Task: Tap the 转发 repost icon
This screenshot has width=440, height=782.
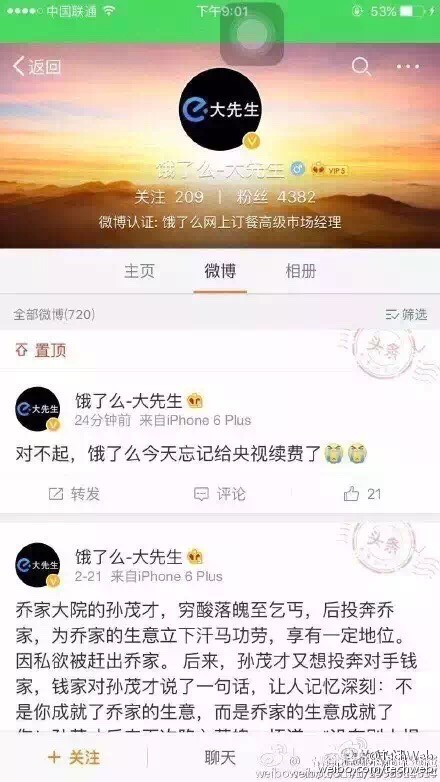Action: click(x=74, y=494)
